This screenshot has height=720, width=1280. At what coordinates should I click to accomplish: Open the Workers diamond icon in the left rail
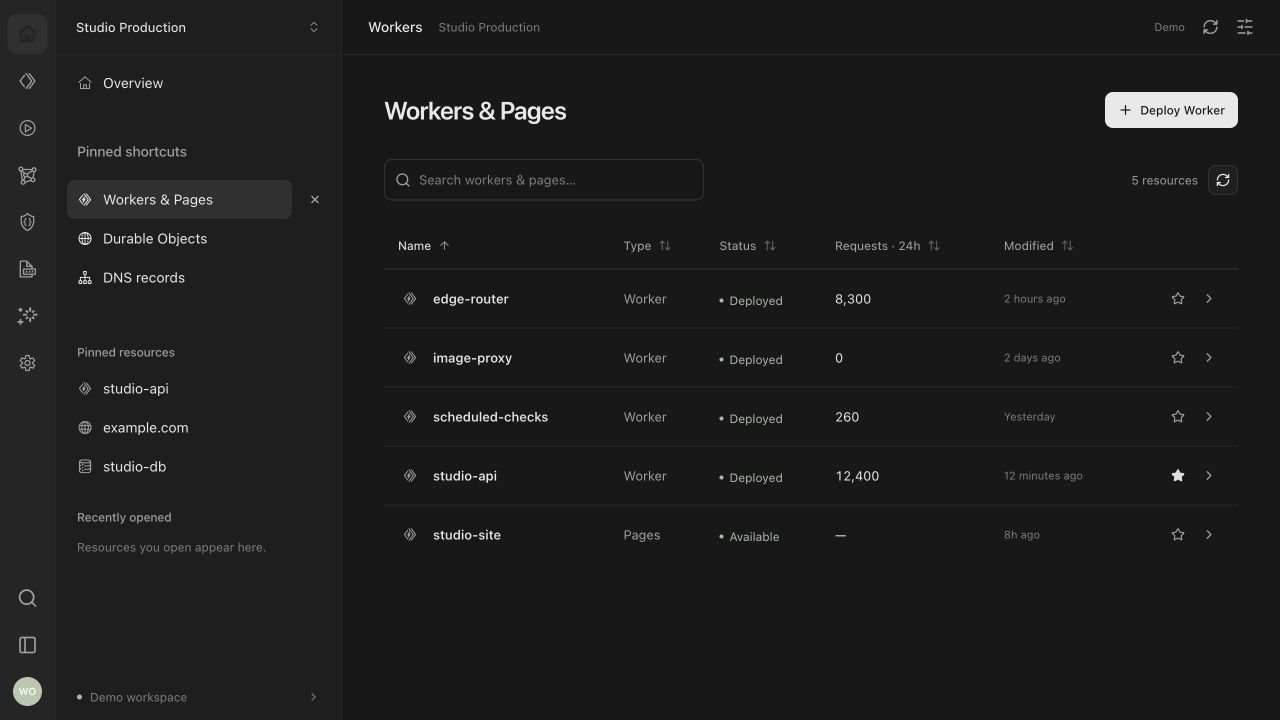27,81
